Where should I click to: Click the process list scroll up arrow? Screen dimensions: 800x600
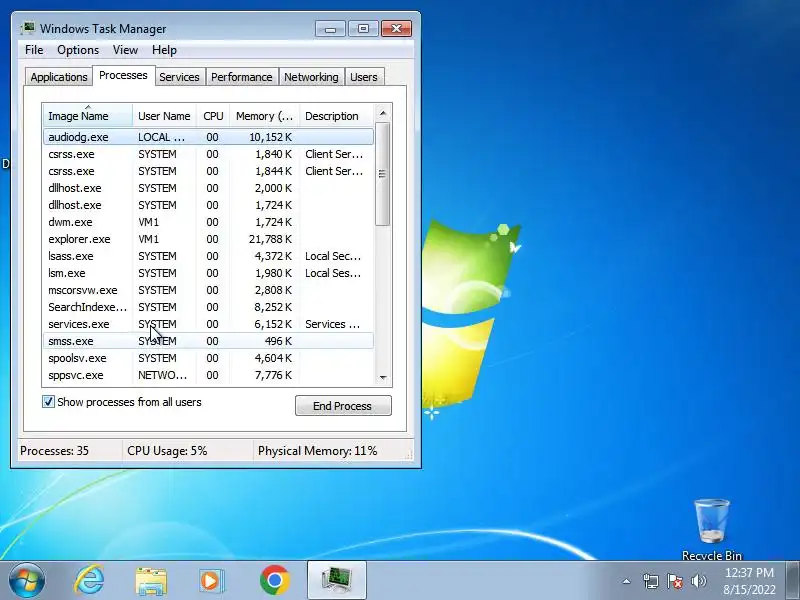click(383, 113)
